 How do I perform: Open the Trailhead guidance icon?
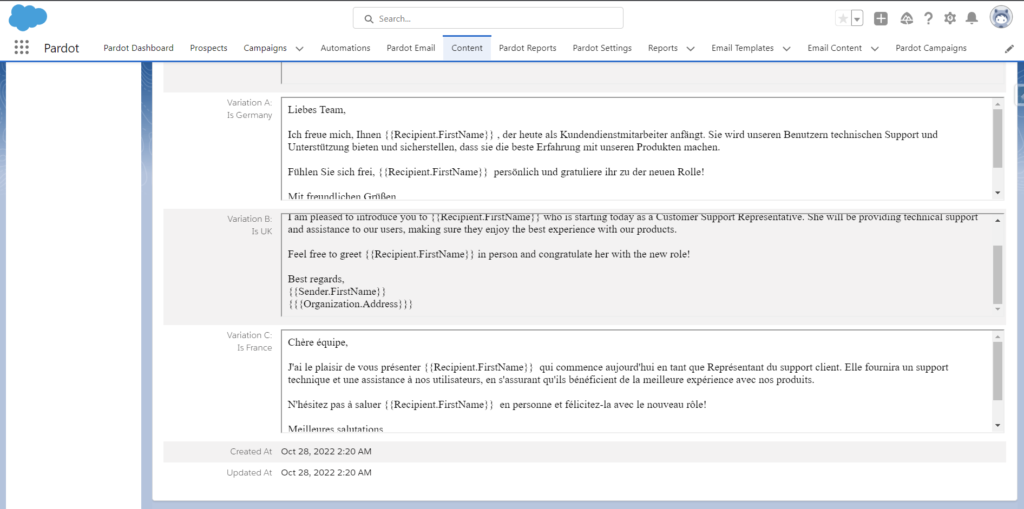pyautogui.click(x=906, y=19)
